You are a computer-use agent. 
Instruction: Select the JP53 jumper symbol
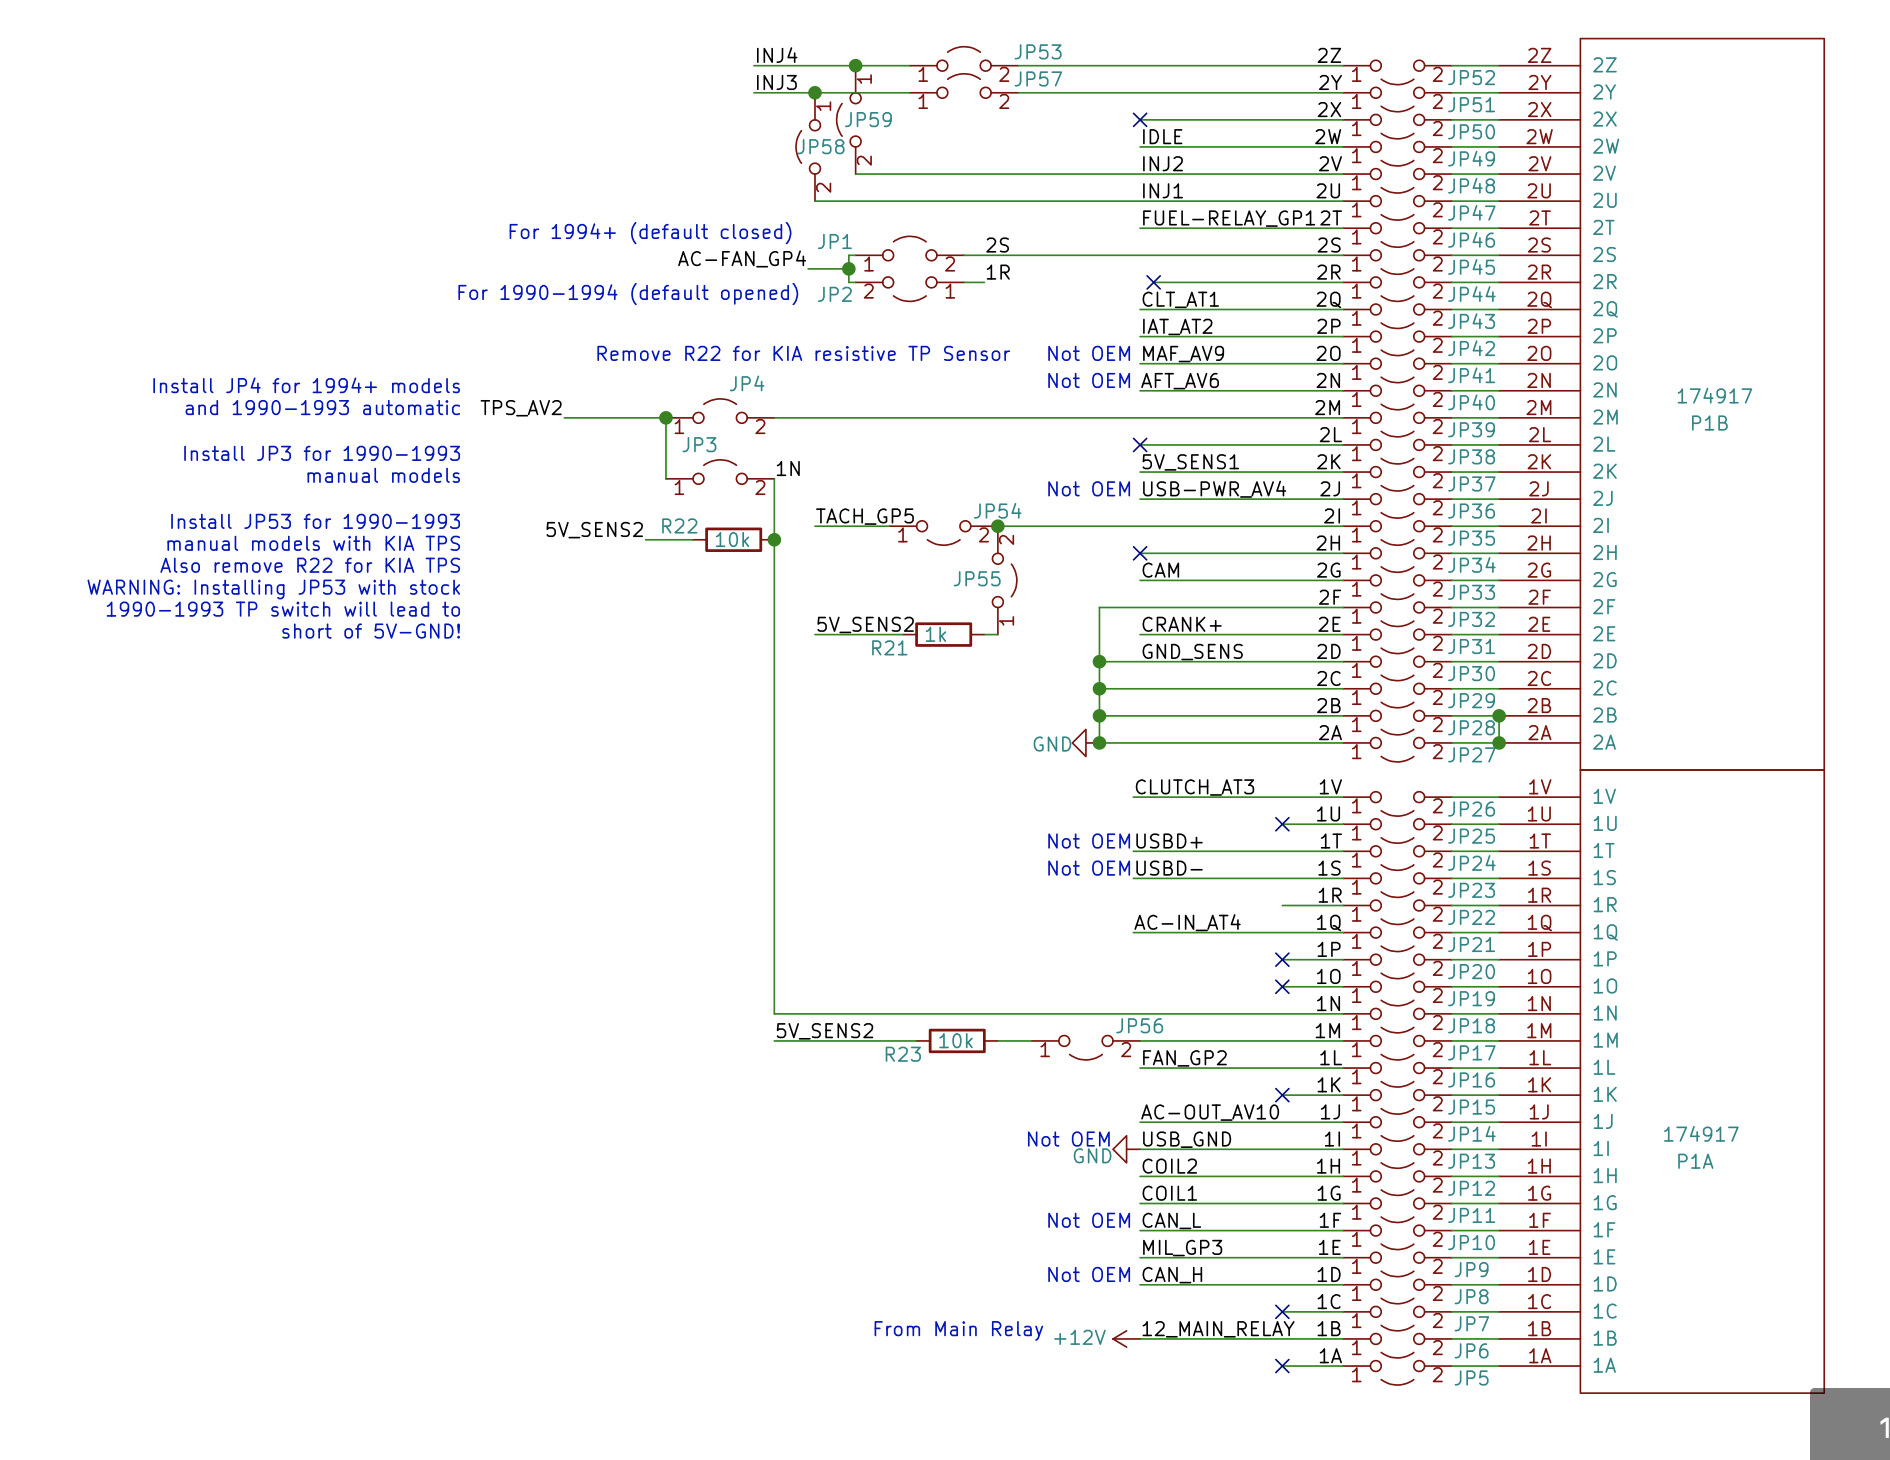point(964,60)
